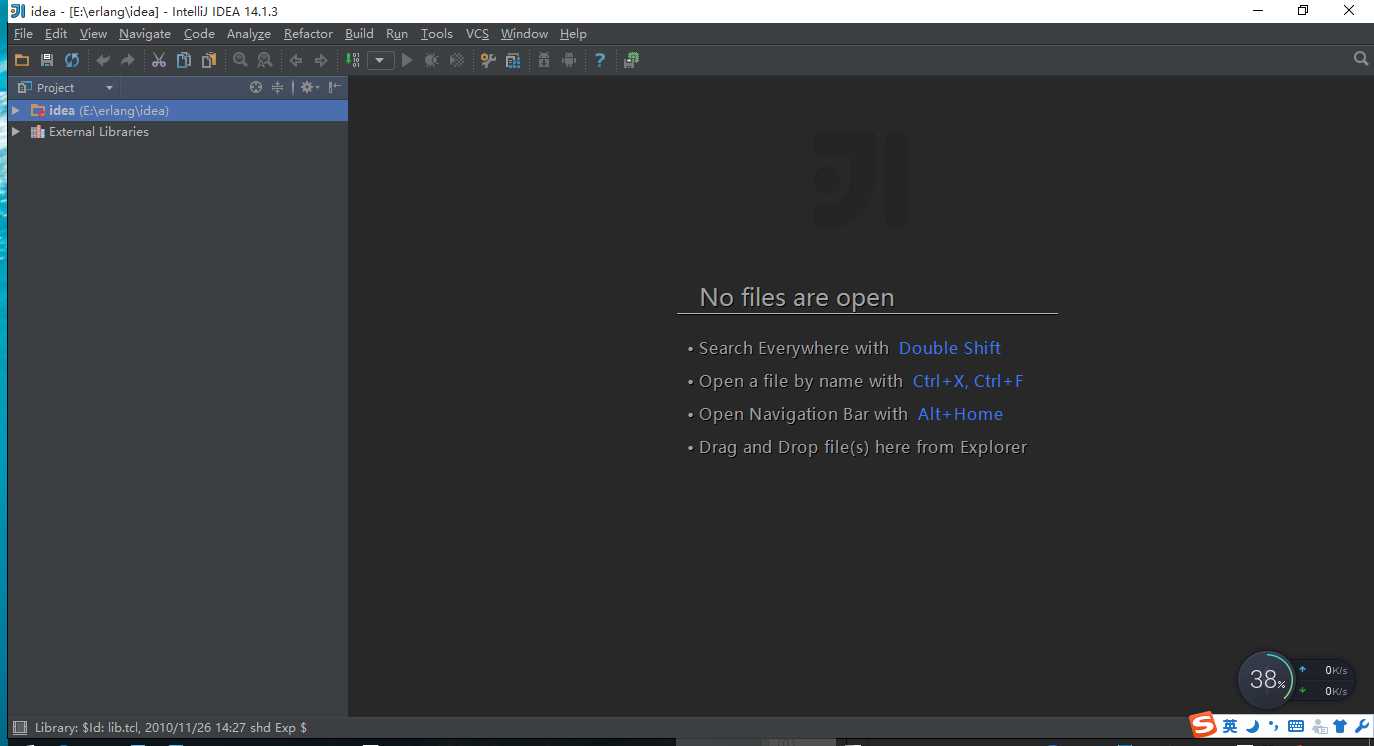Click the Replace icon in toolbar
Viewport: 1374px width, 746px height.
[x=264, y=60]
